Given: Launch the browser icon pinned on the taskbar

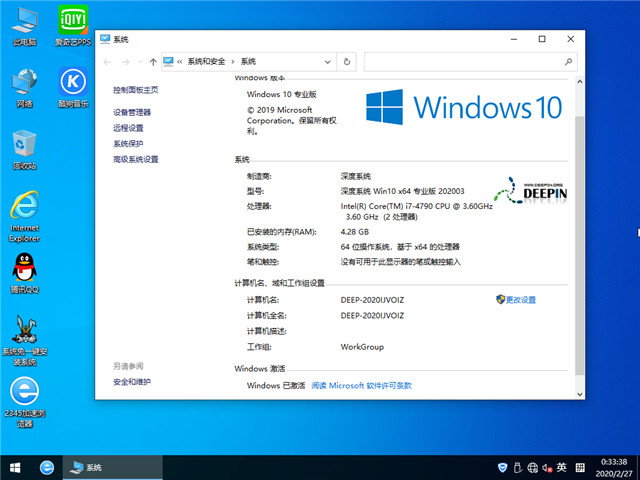Looking at the screenshot, I should coord(47,468).
